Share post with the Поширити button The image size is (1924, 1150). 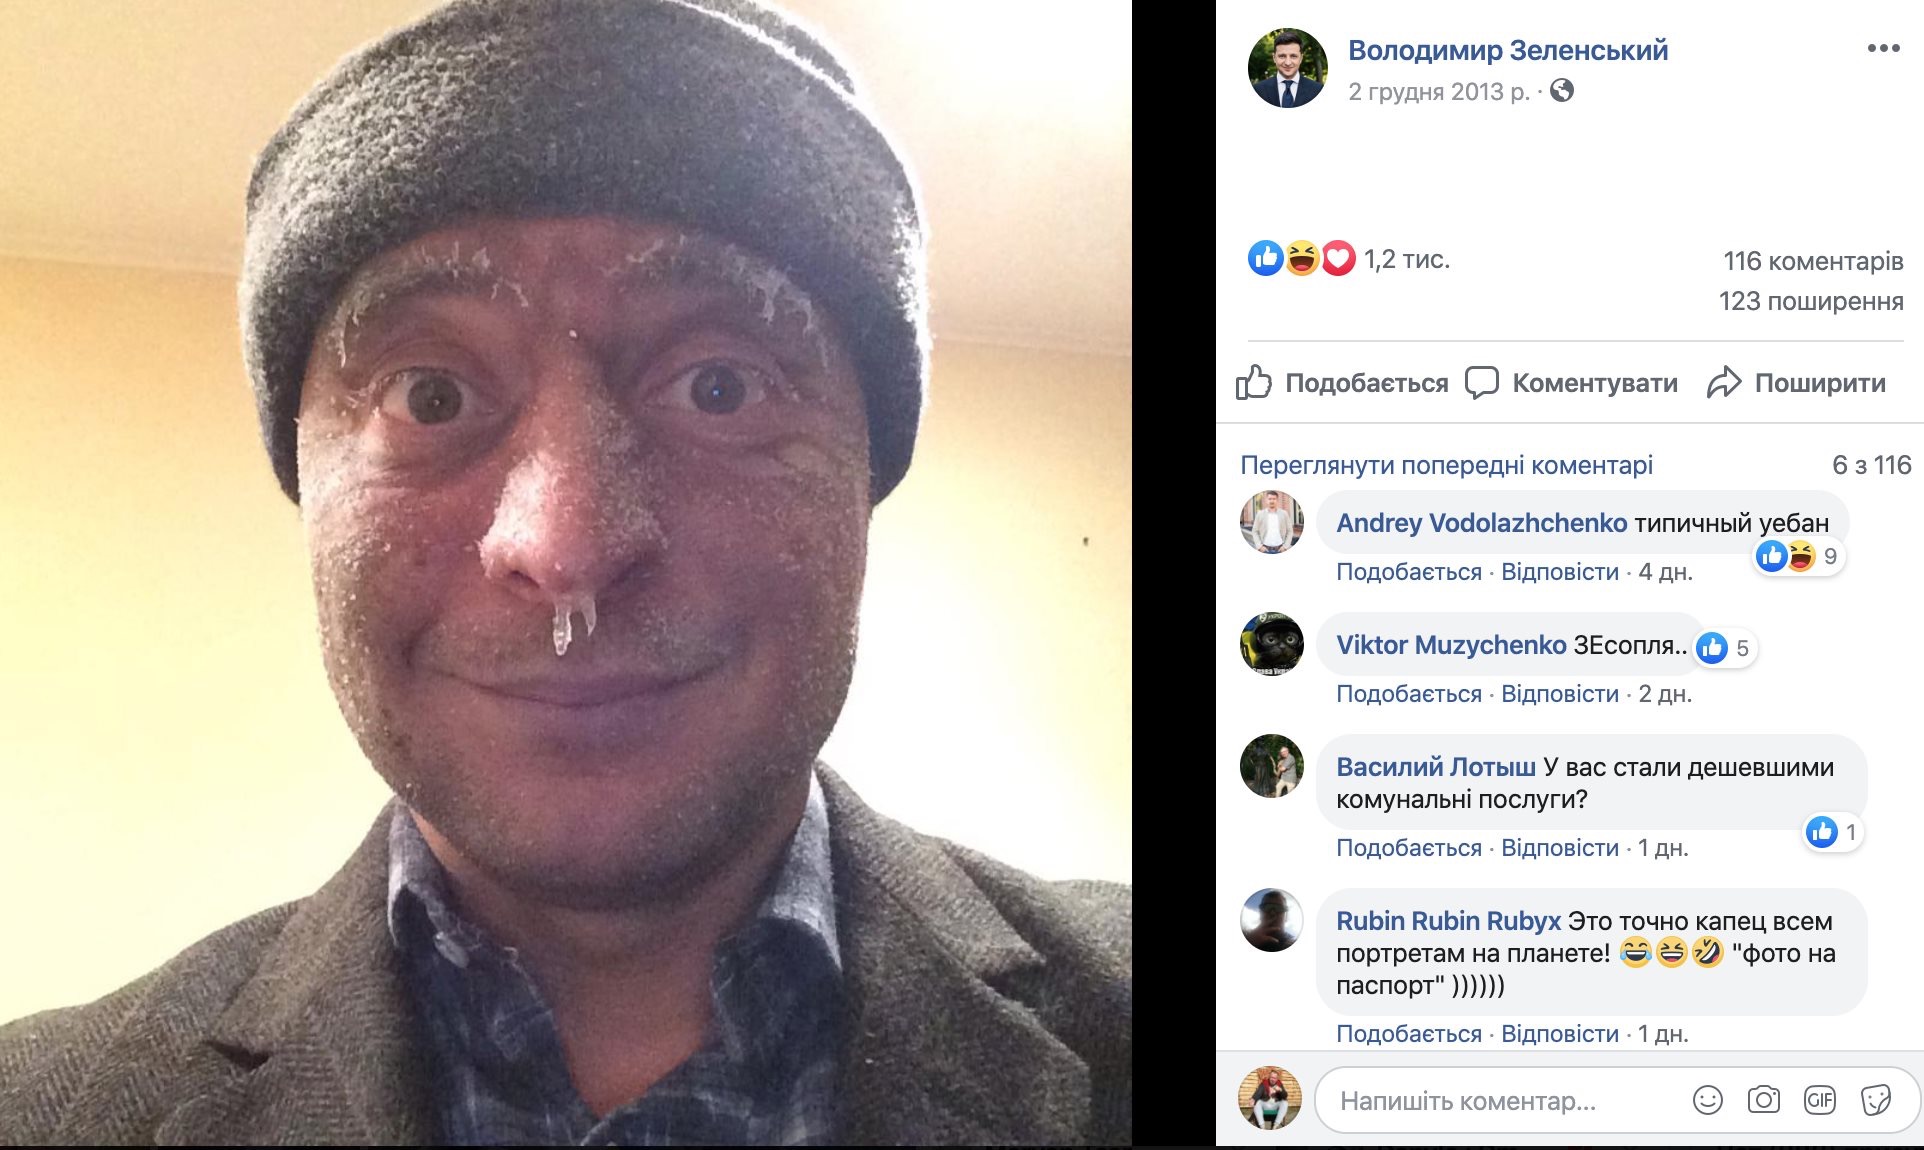tap(1796, 383)
